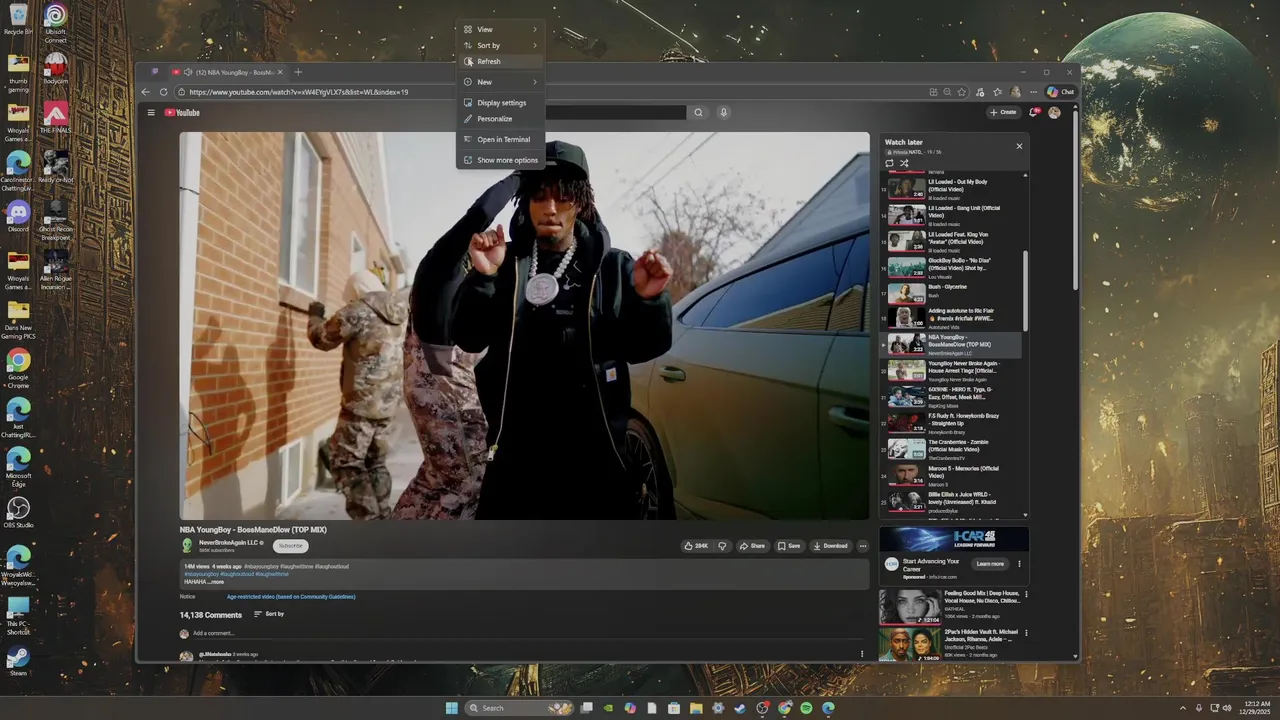Screen dimensions: 1280x720
Task: Click Learn more on I-CAR ad
Action: (990, 564)
